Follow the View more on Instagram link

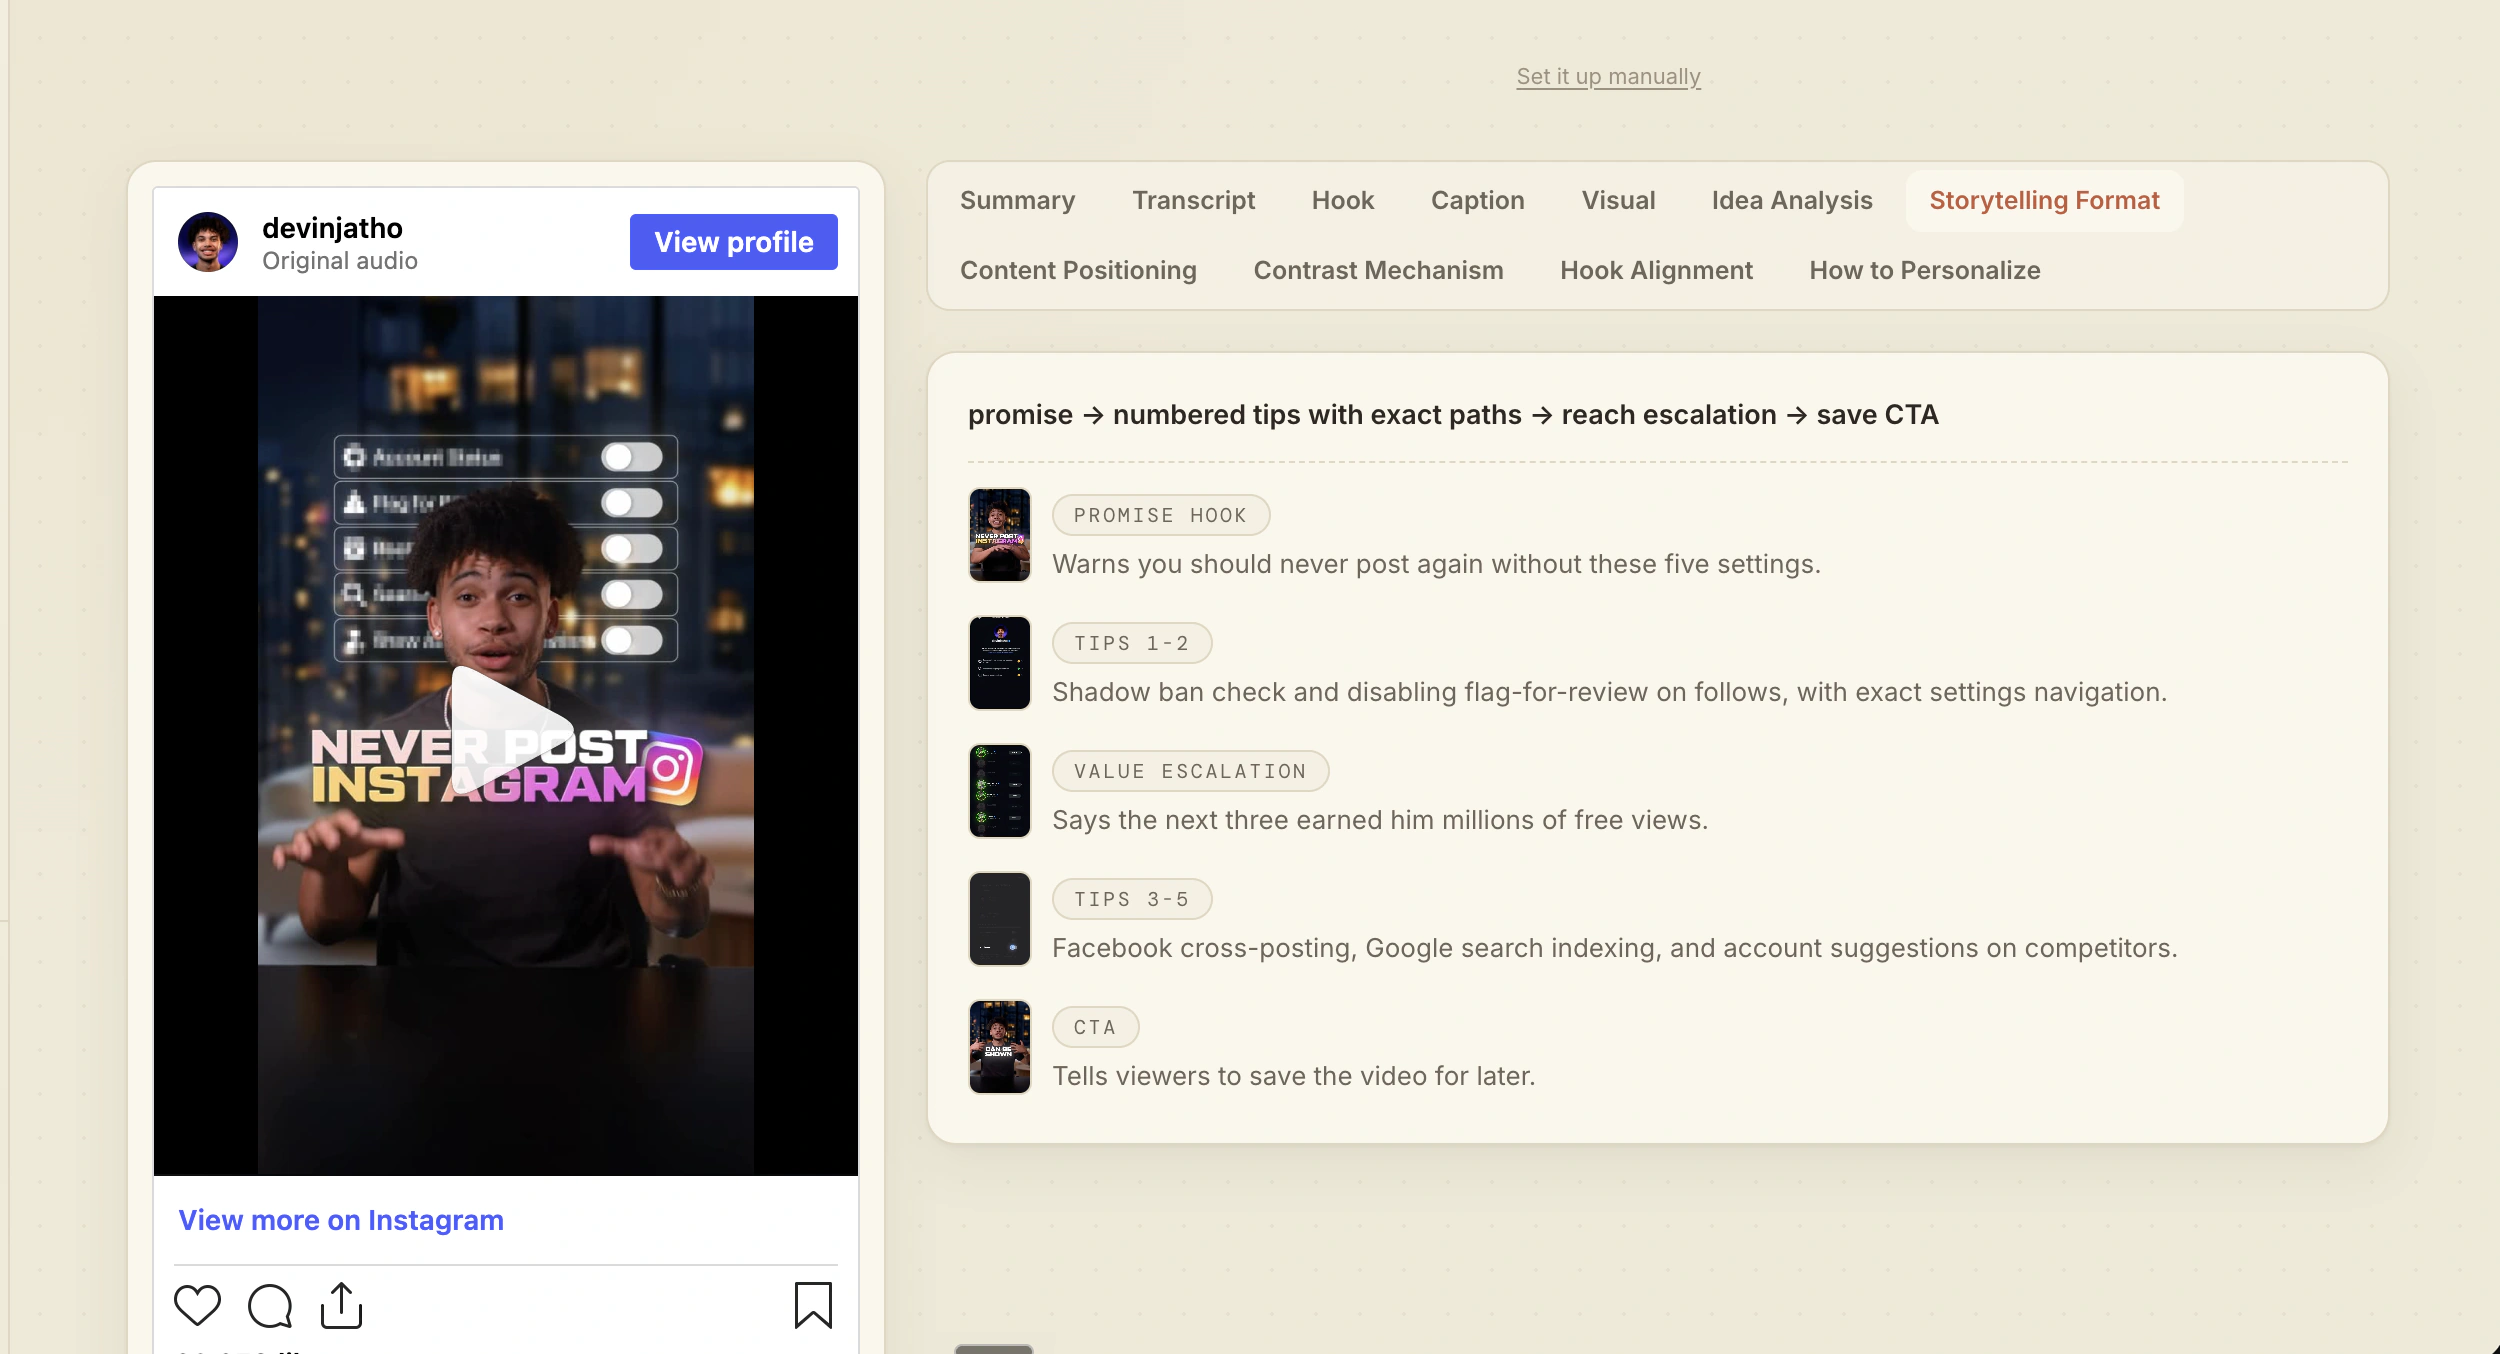pos(341,1220)
